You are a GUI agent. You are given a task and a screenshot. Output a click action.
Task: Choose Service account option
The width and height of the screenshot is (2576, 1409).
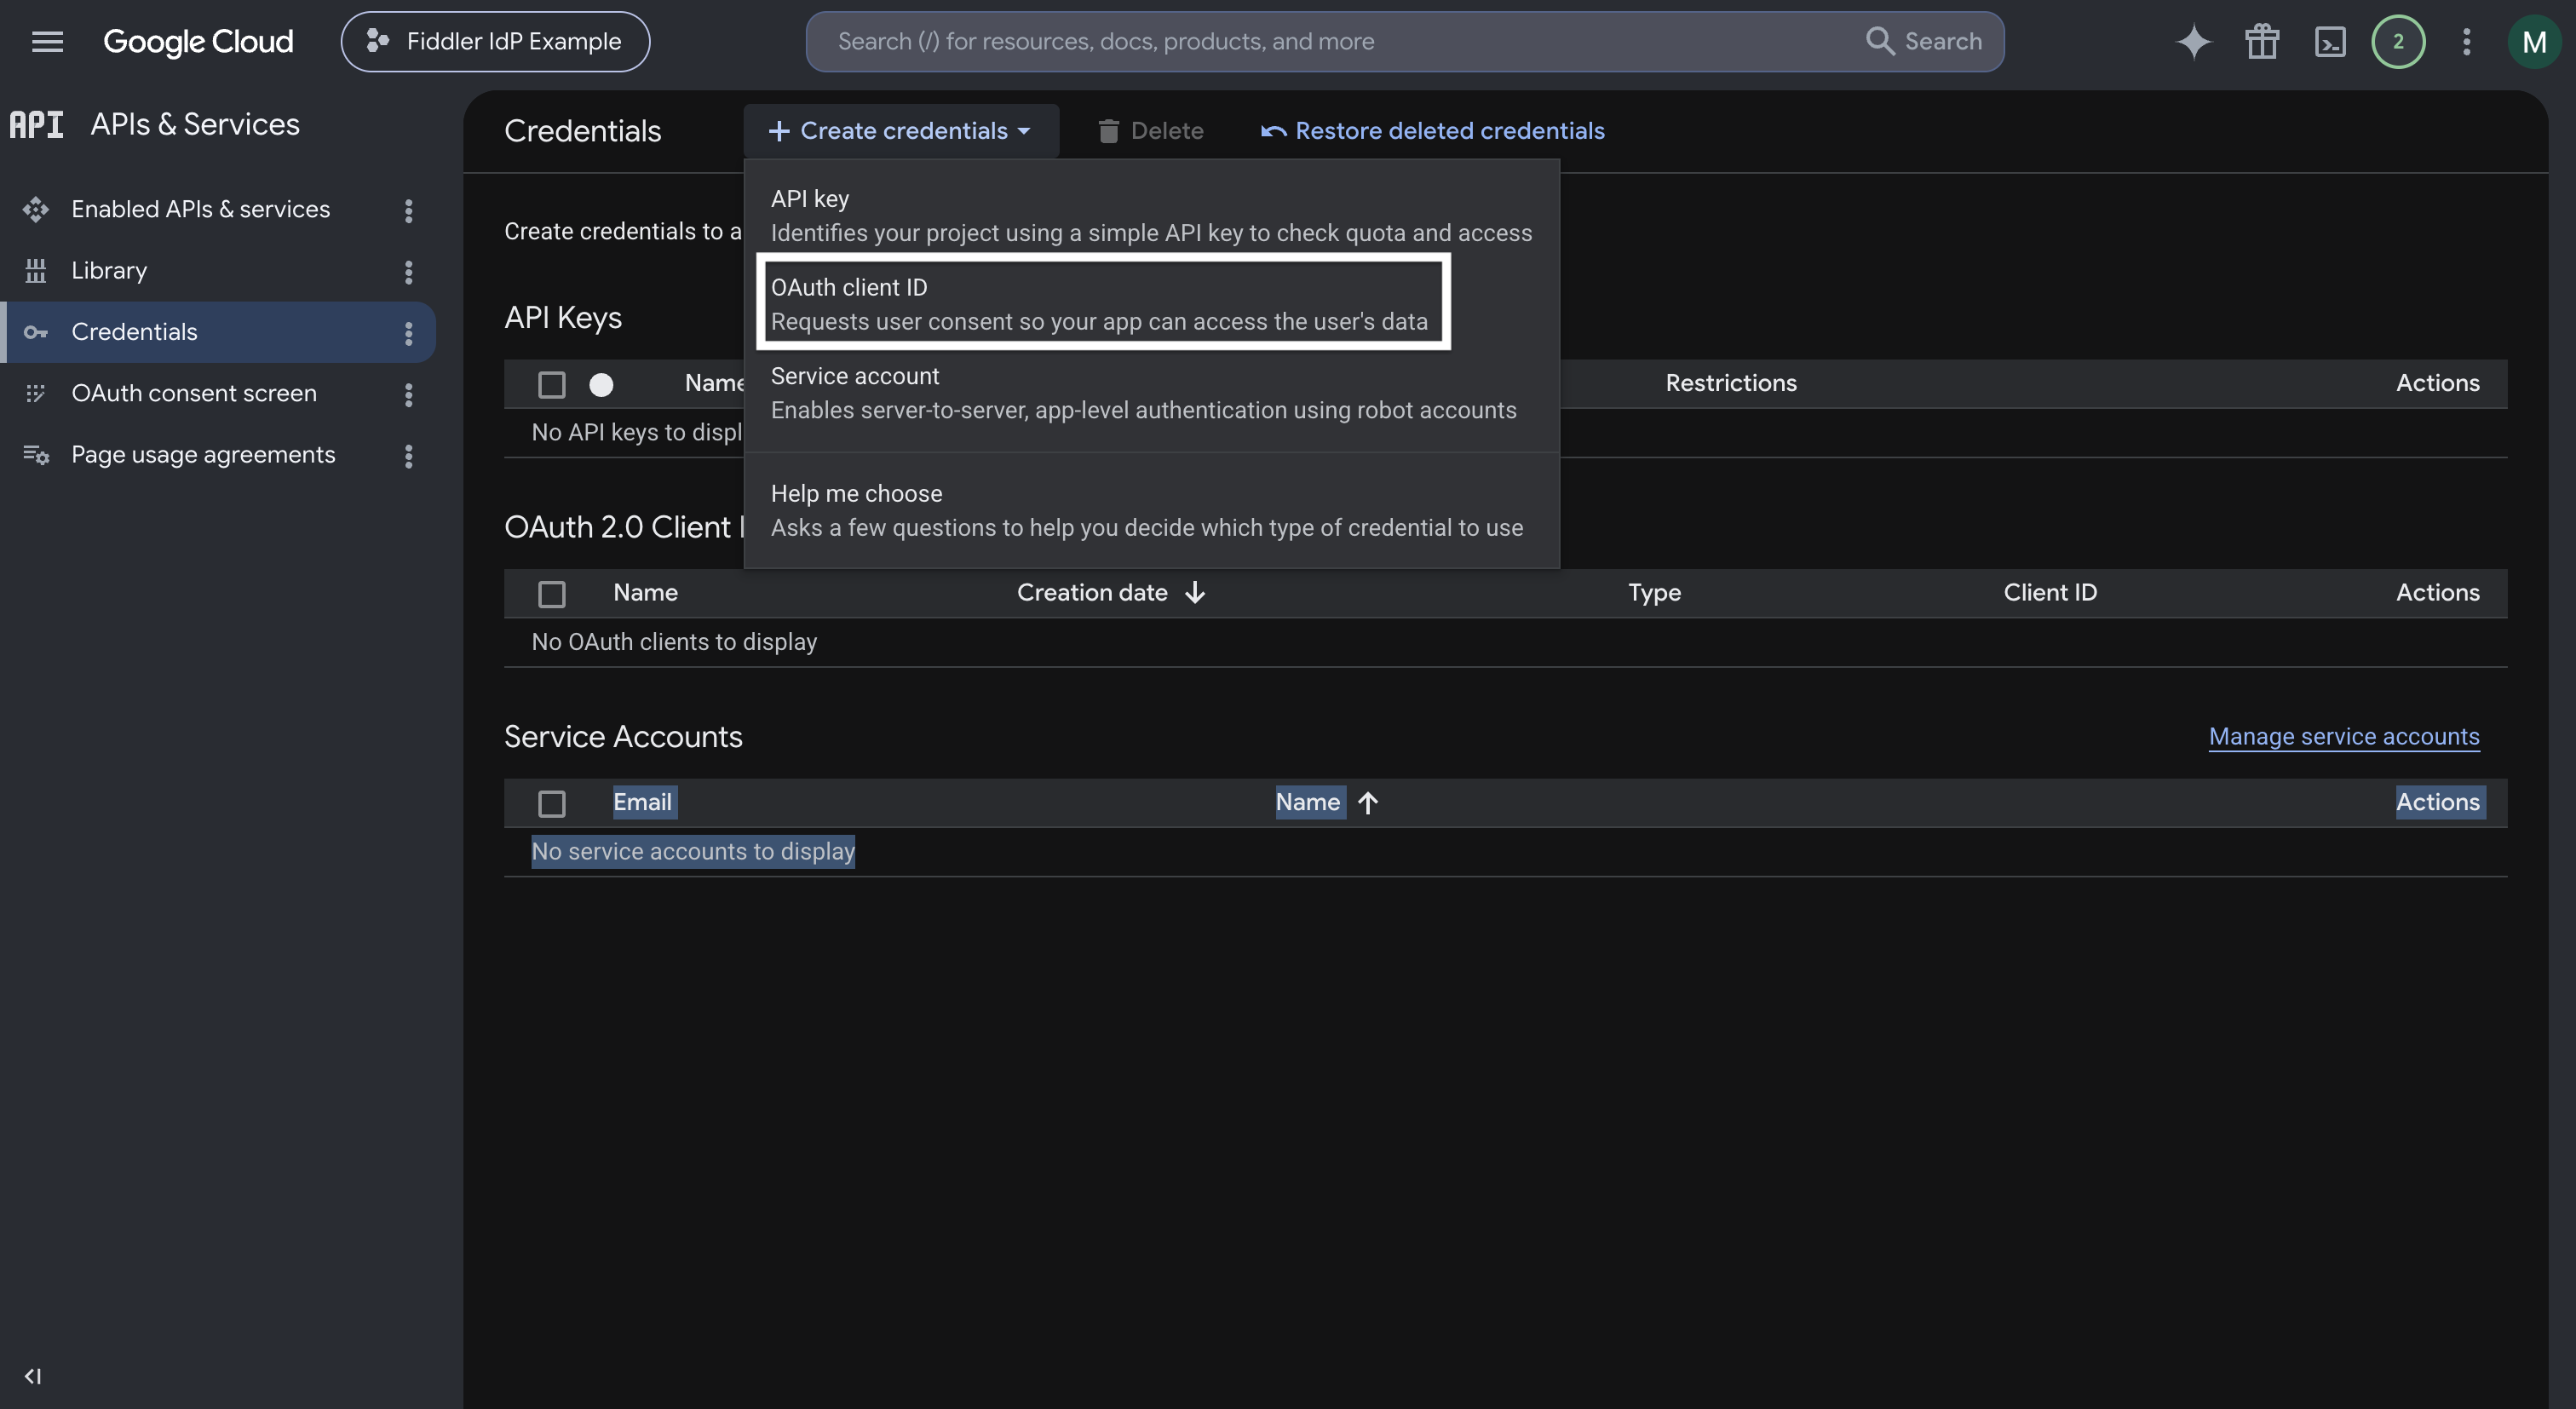pyautogui.click(x=1151, y=392)
